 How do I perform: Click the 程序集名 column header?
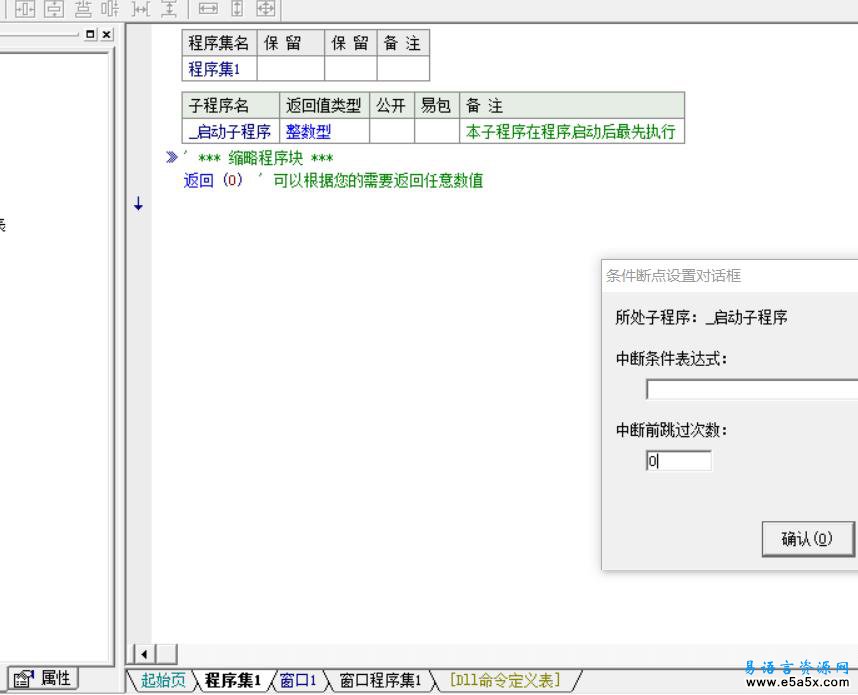pos(219,43)
